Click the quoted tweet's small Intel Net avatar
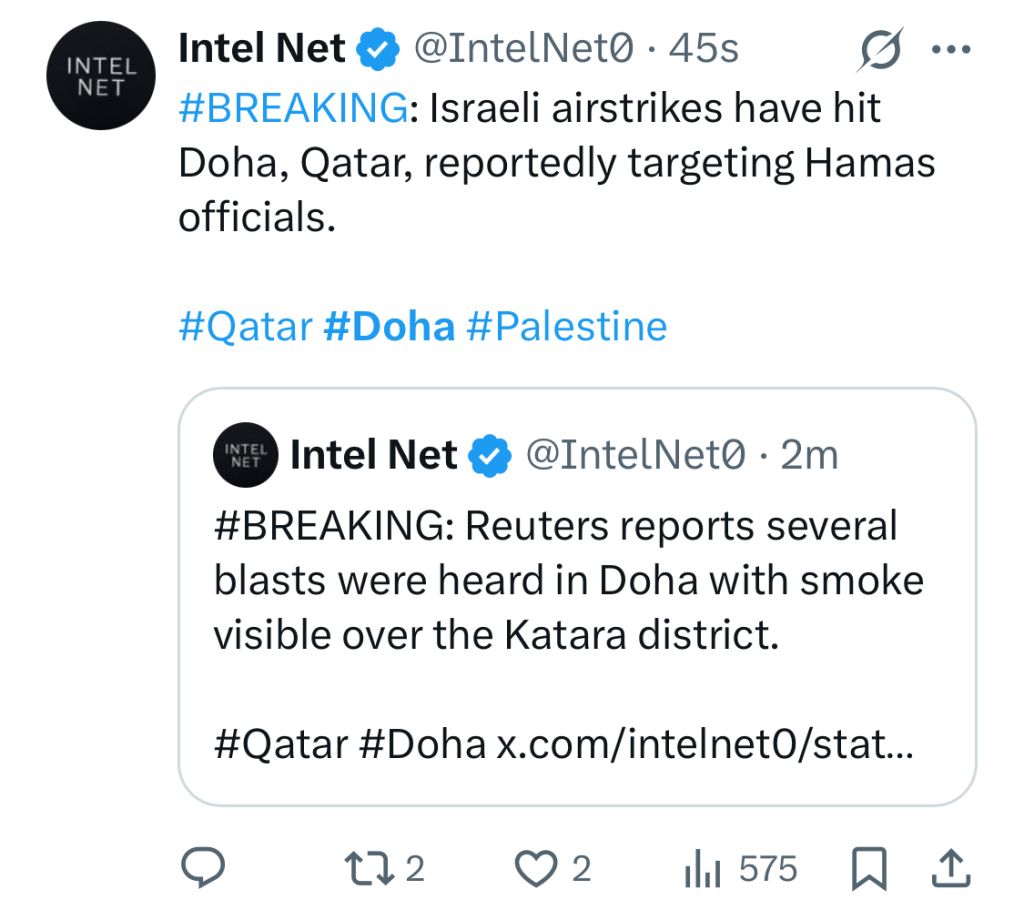Screen dimensions: 1024x920 pos(243,456)
